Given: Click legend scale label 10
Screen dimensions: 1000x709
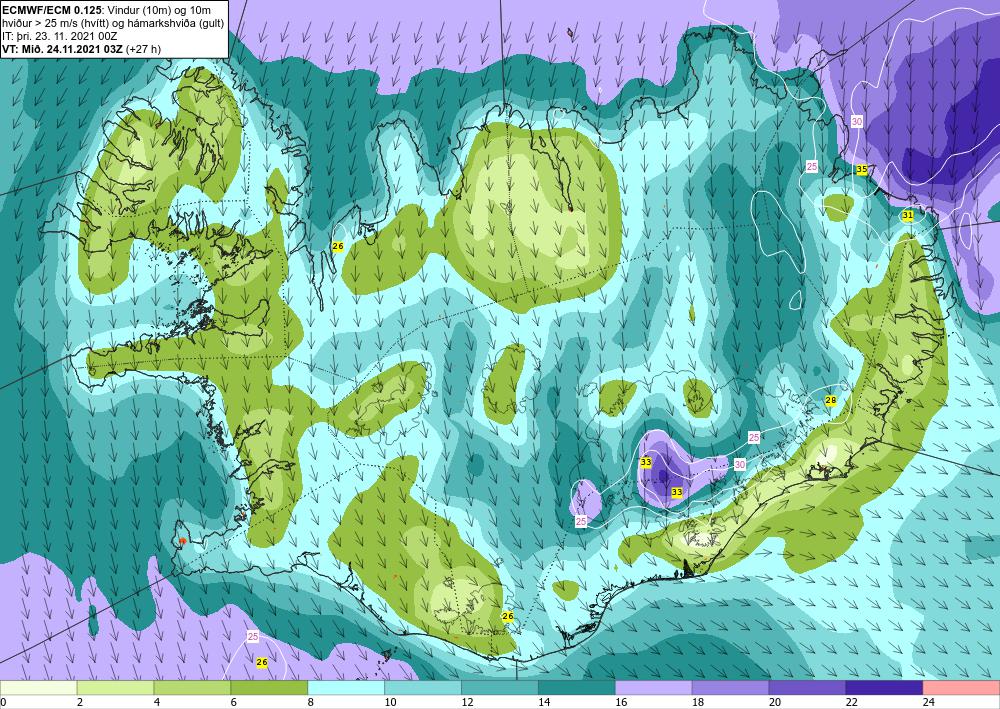Looking at the screenshot, I should click(390, 702).
